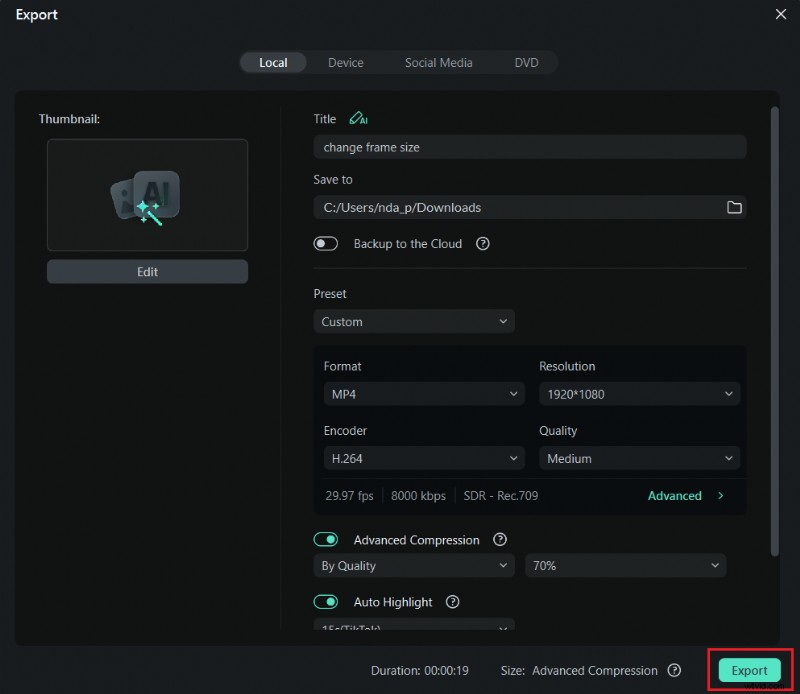The width and height of the screenshot is (800, 694).
Task: Disable Advanced Compression
Action: [x=326, y=540]
